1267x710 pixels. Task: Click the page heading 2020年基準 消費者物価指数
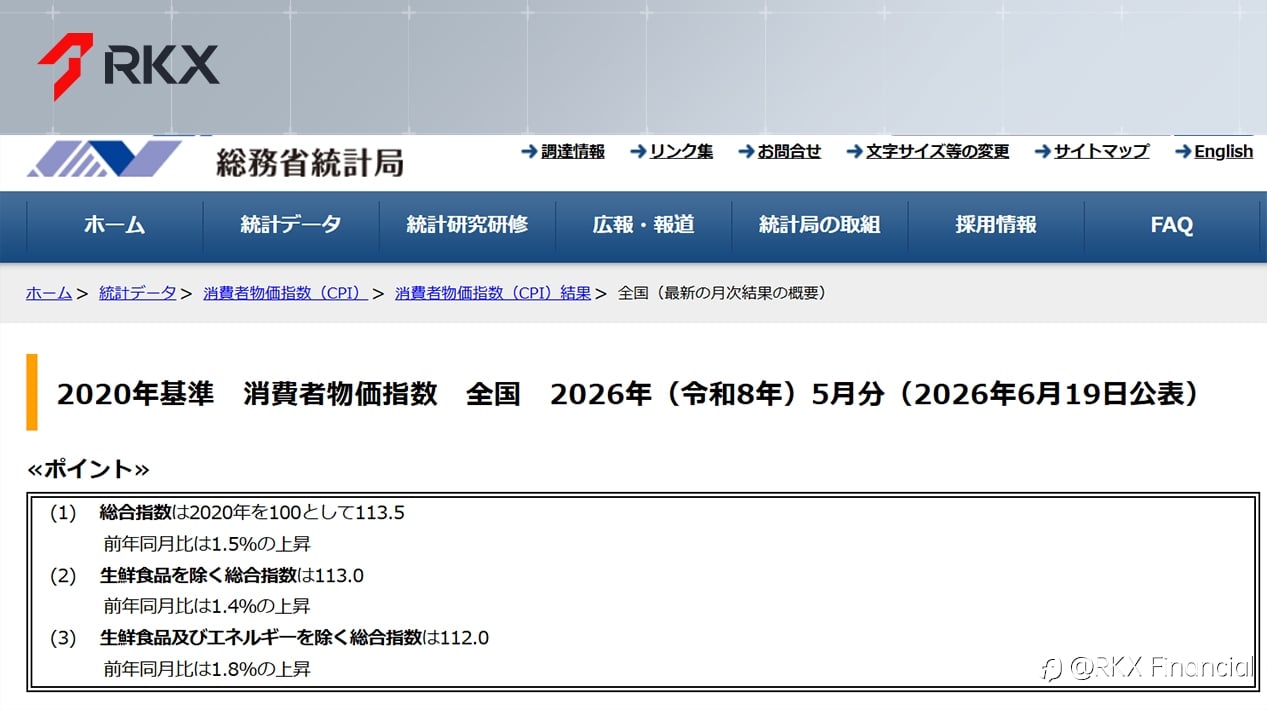pyautogui.click(x=628, y=393)
